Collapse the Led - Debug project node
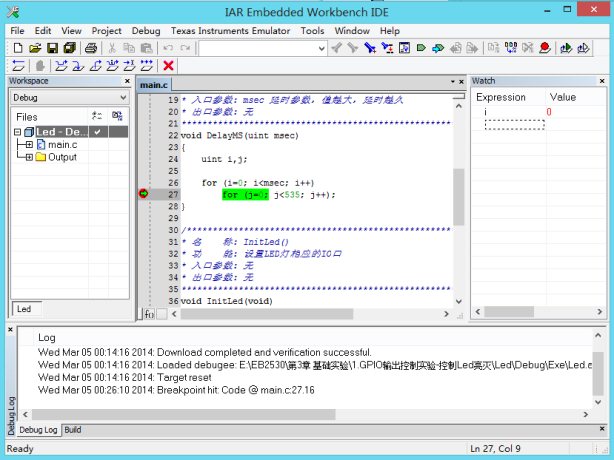614x460 pixels. tap(17, 132)
